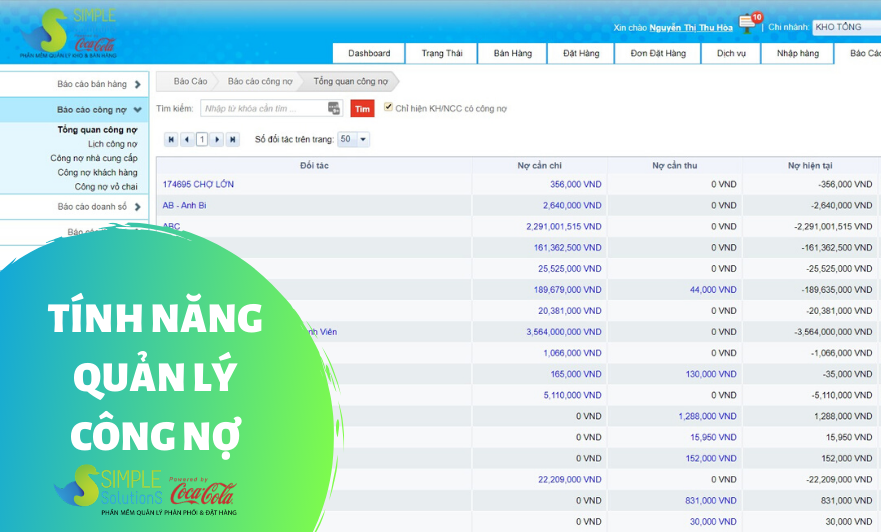This screenshot has width=881, height=532.
Task: Go to first page of partner list
Action: (x=171, y=139)
